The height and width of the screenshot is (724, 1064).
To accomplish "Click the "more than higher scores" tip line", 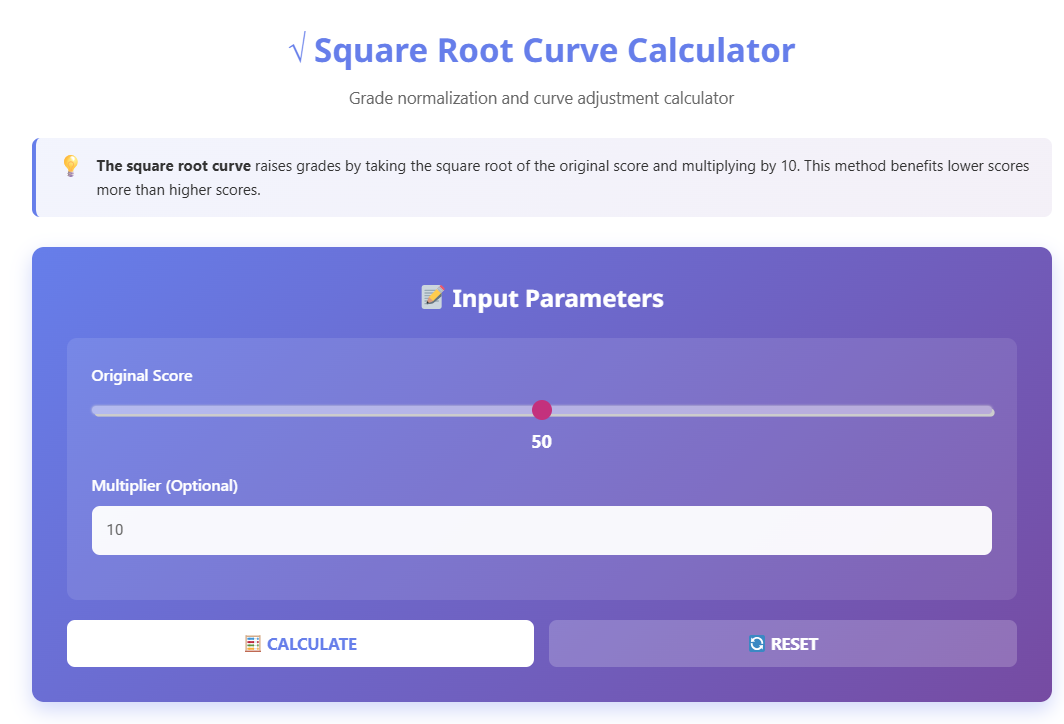I will (178, 190).
